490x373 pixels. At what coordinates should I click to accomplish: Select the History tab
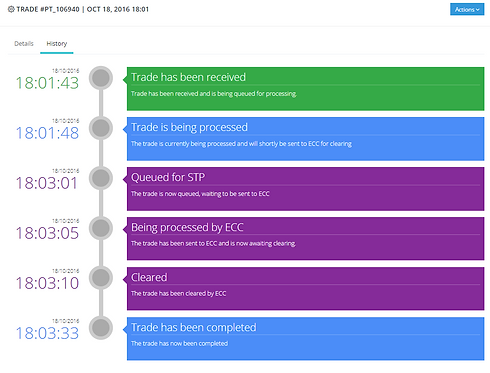point(57,44)
